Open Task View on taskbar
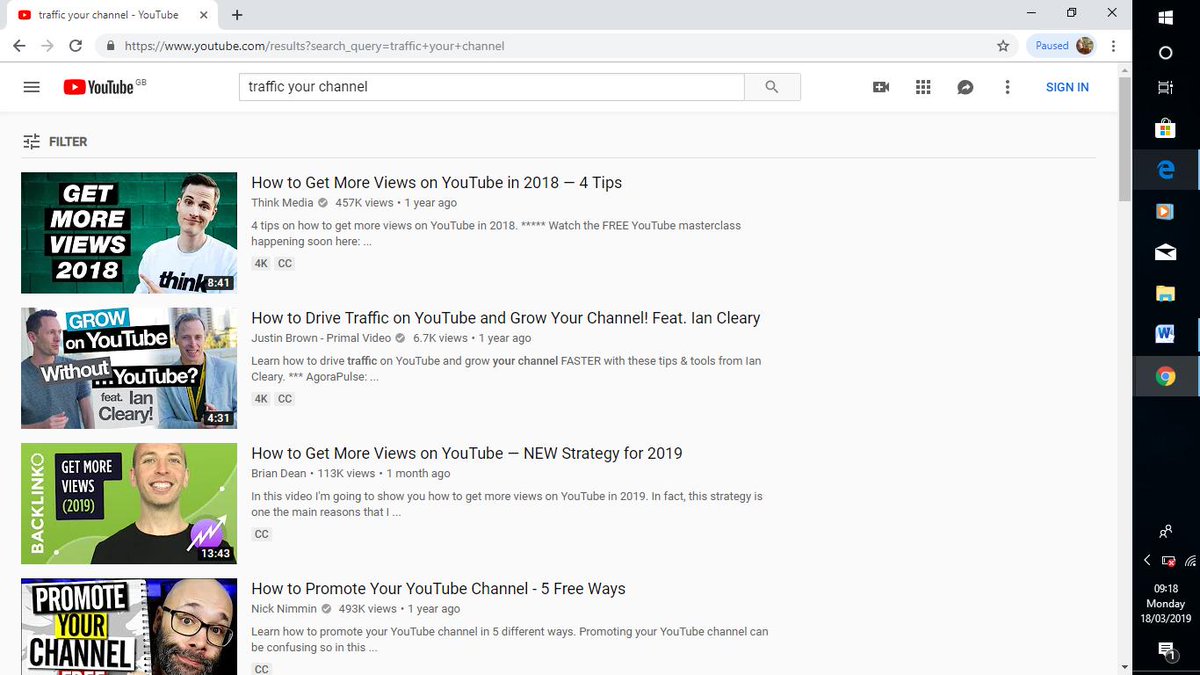This screenshot has width=1200, height=675. pos(1165,88)
